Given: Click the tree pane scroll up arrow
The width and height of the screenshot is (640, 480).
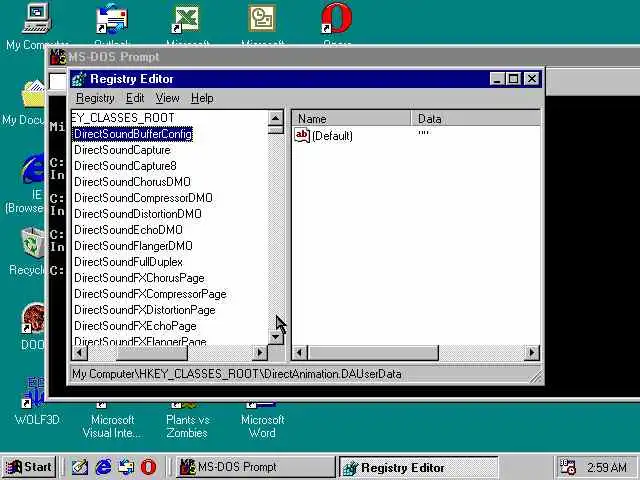Looking at the screenshot, I should [x=276, y=118].
